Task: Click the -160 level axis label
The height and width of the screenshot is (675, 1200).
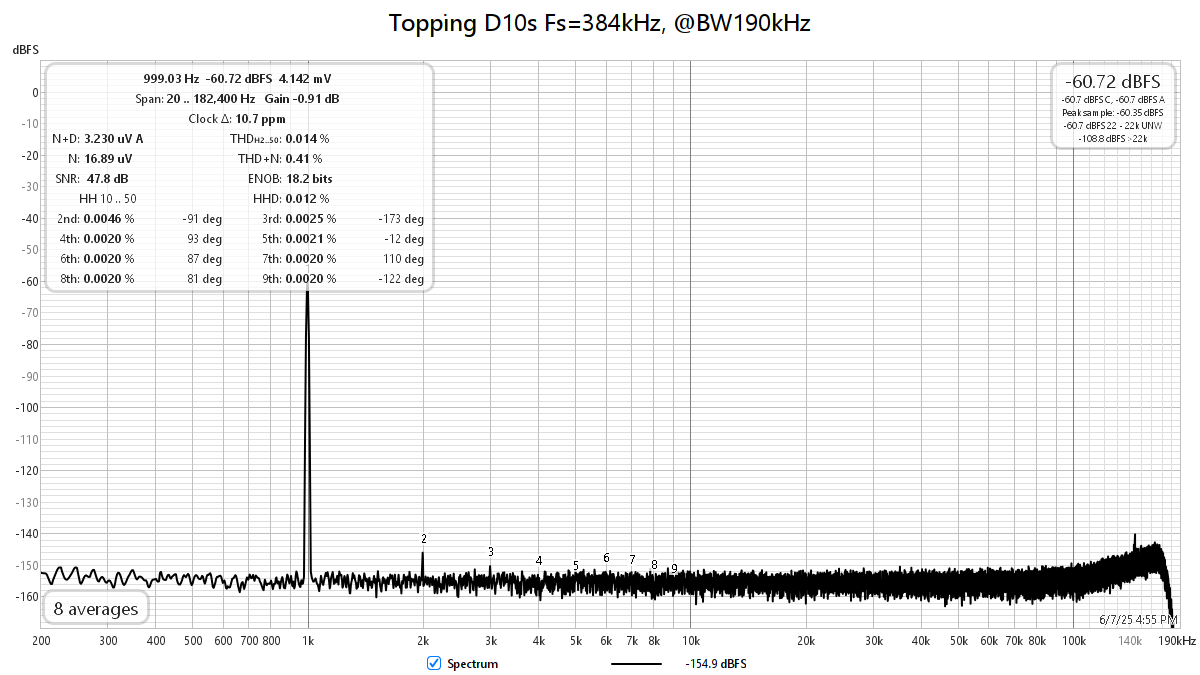Action: (x=27, y=597)
